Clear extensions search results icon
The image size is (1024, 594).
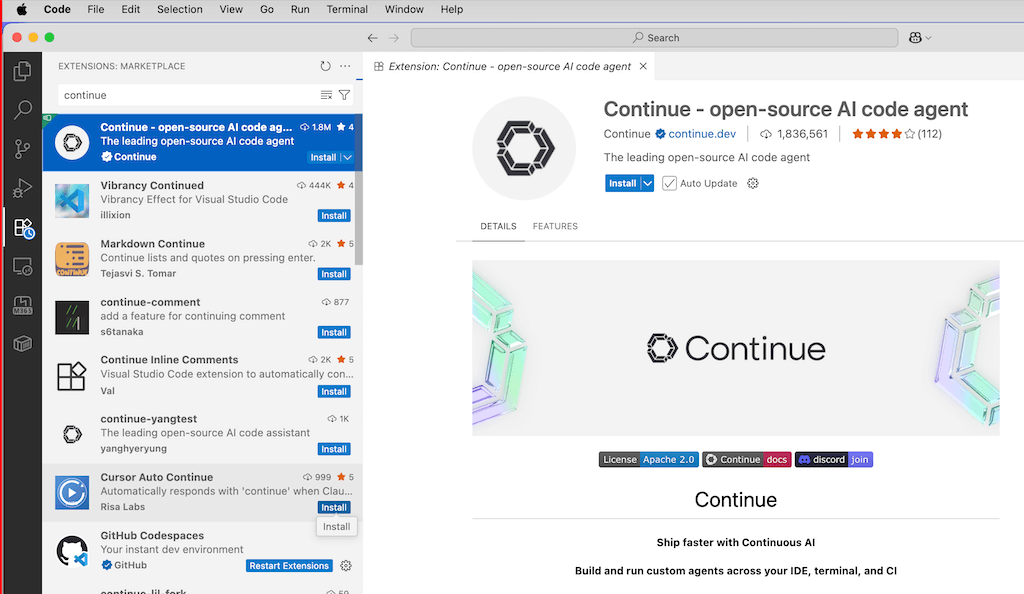point(326,95)
